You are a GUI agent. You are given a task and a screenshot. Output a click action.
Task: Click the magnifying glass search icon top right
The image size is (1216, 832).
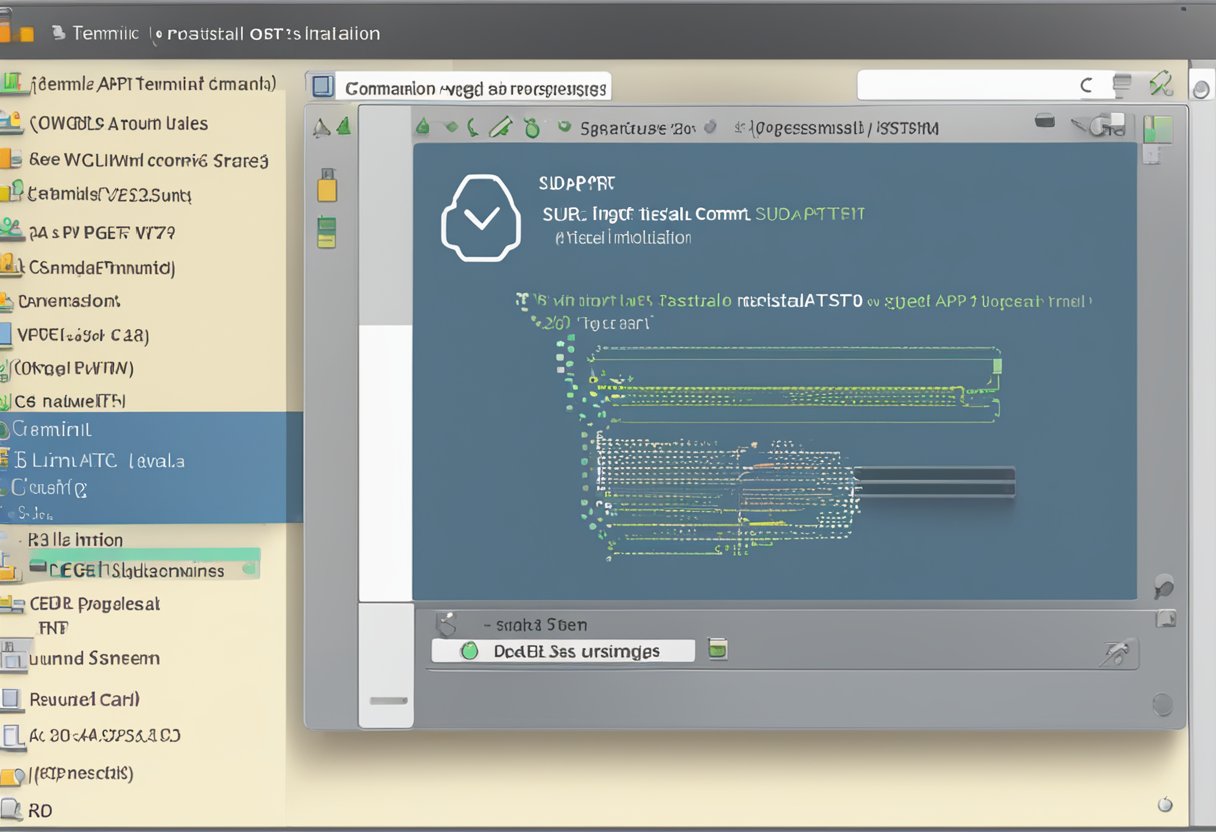pyautogui.click(x=1161, y=86)
